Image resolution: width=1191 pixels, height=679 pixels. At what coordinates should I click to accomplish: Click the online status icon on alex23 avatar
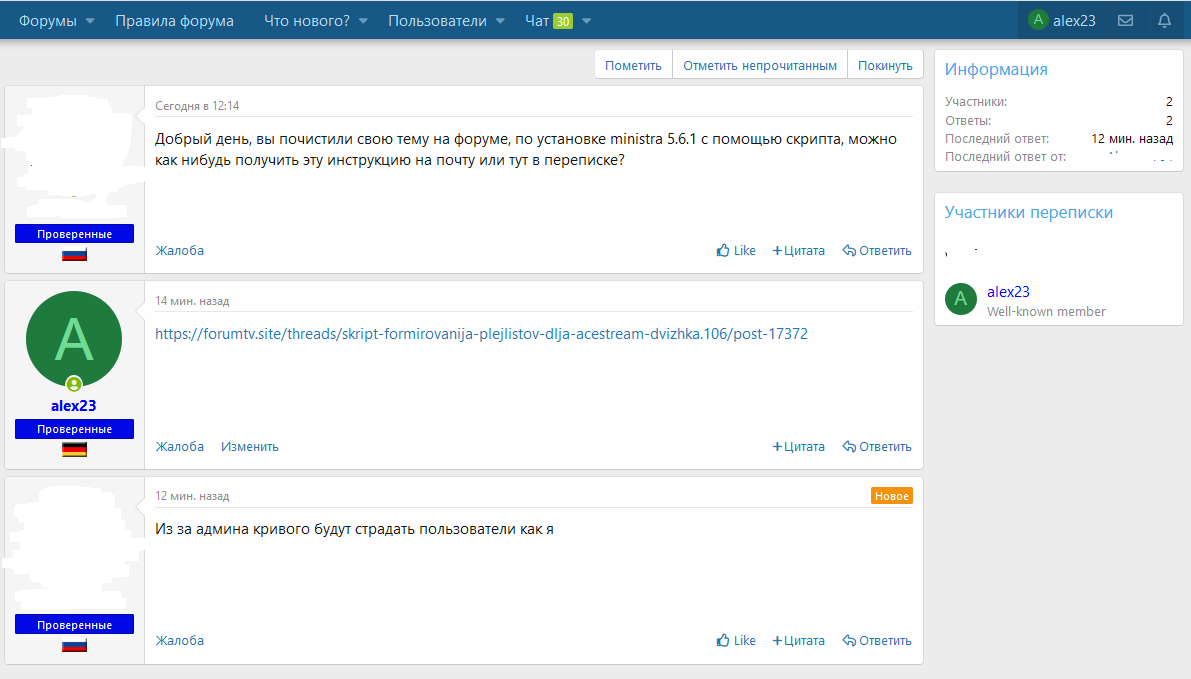[74, 384]
